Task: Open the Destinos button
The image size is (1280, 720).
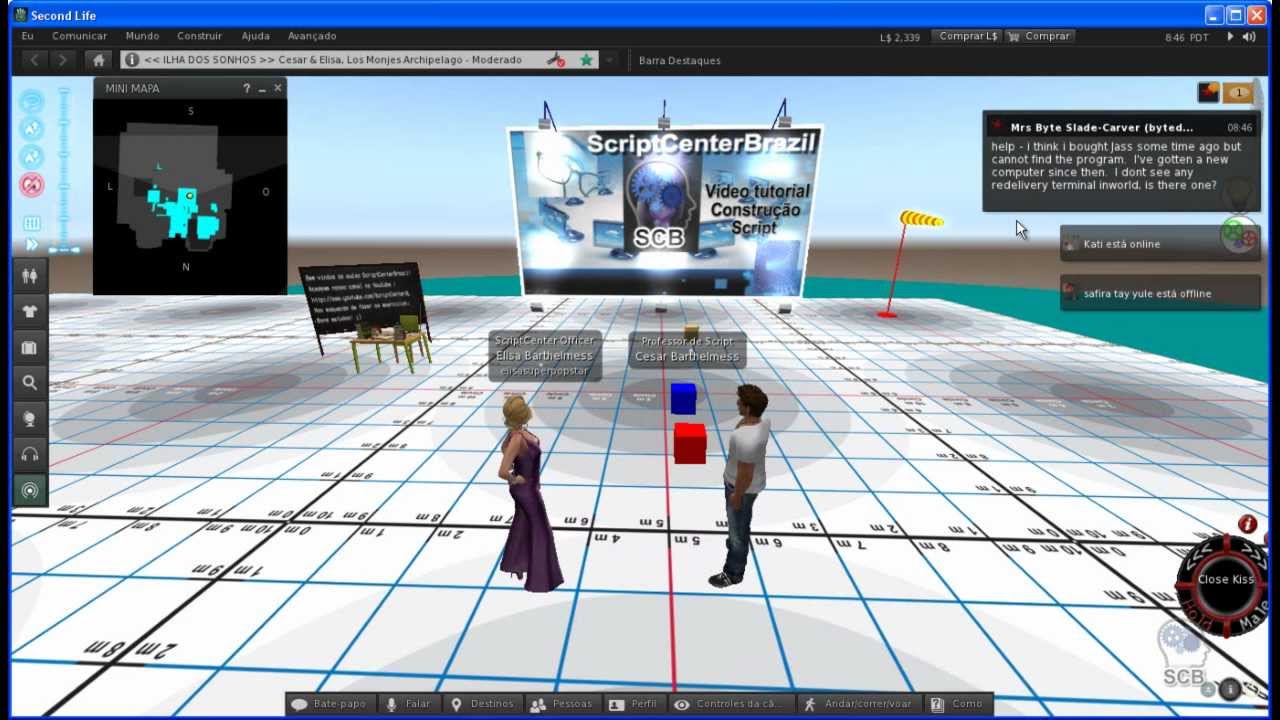Action: (x=482, y=704)
